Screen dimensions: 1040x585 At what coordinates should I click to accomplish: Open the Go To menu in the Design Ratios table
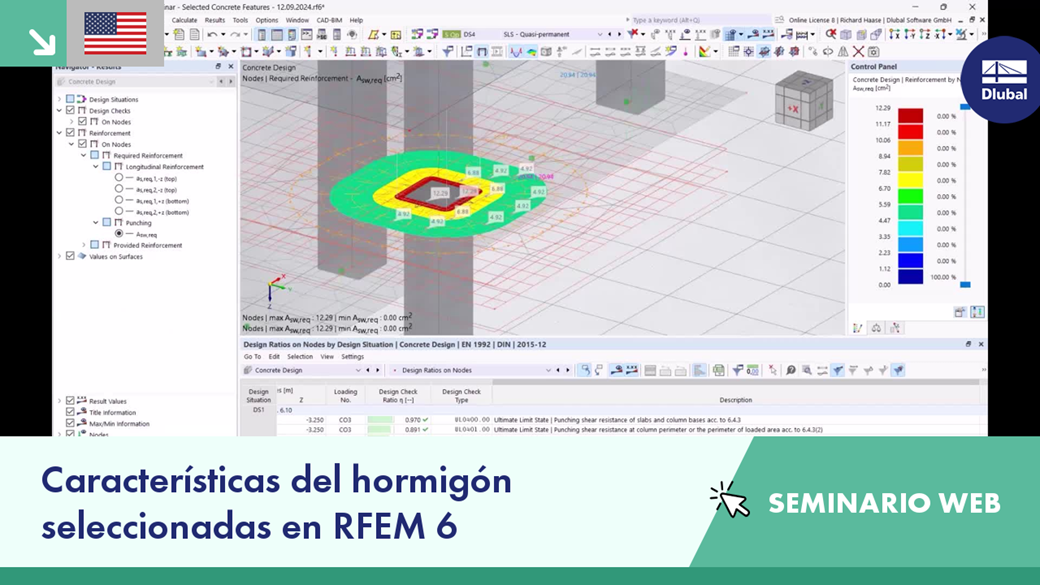pos(251,357)
